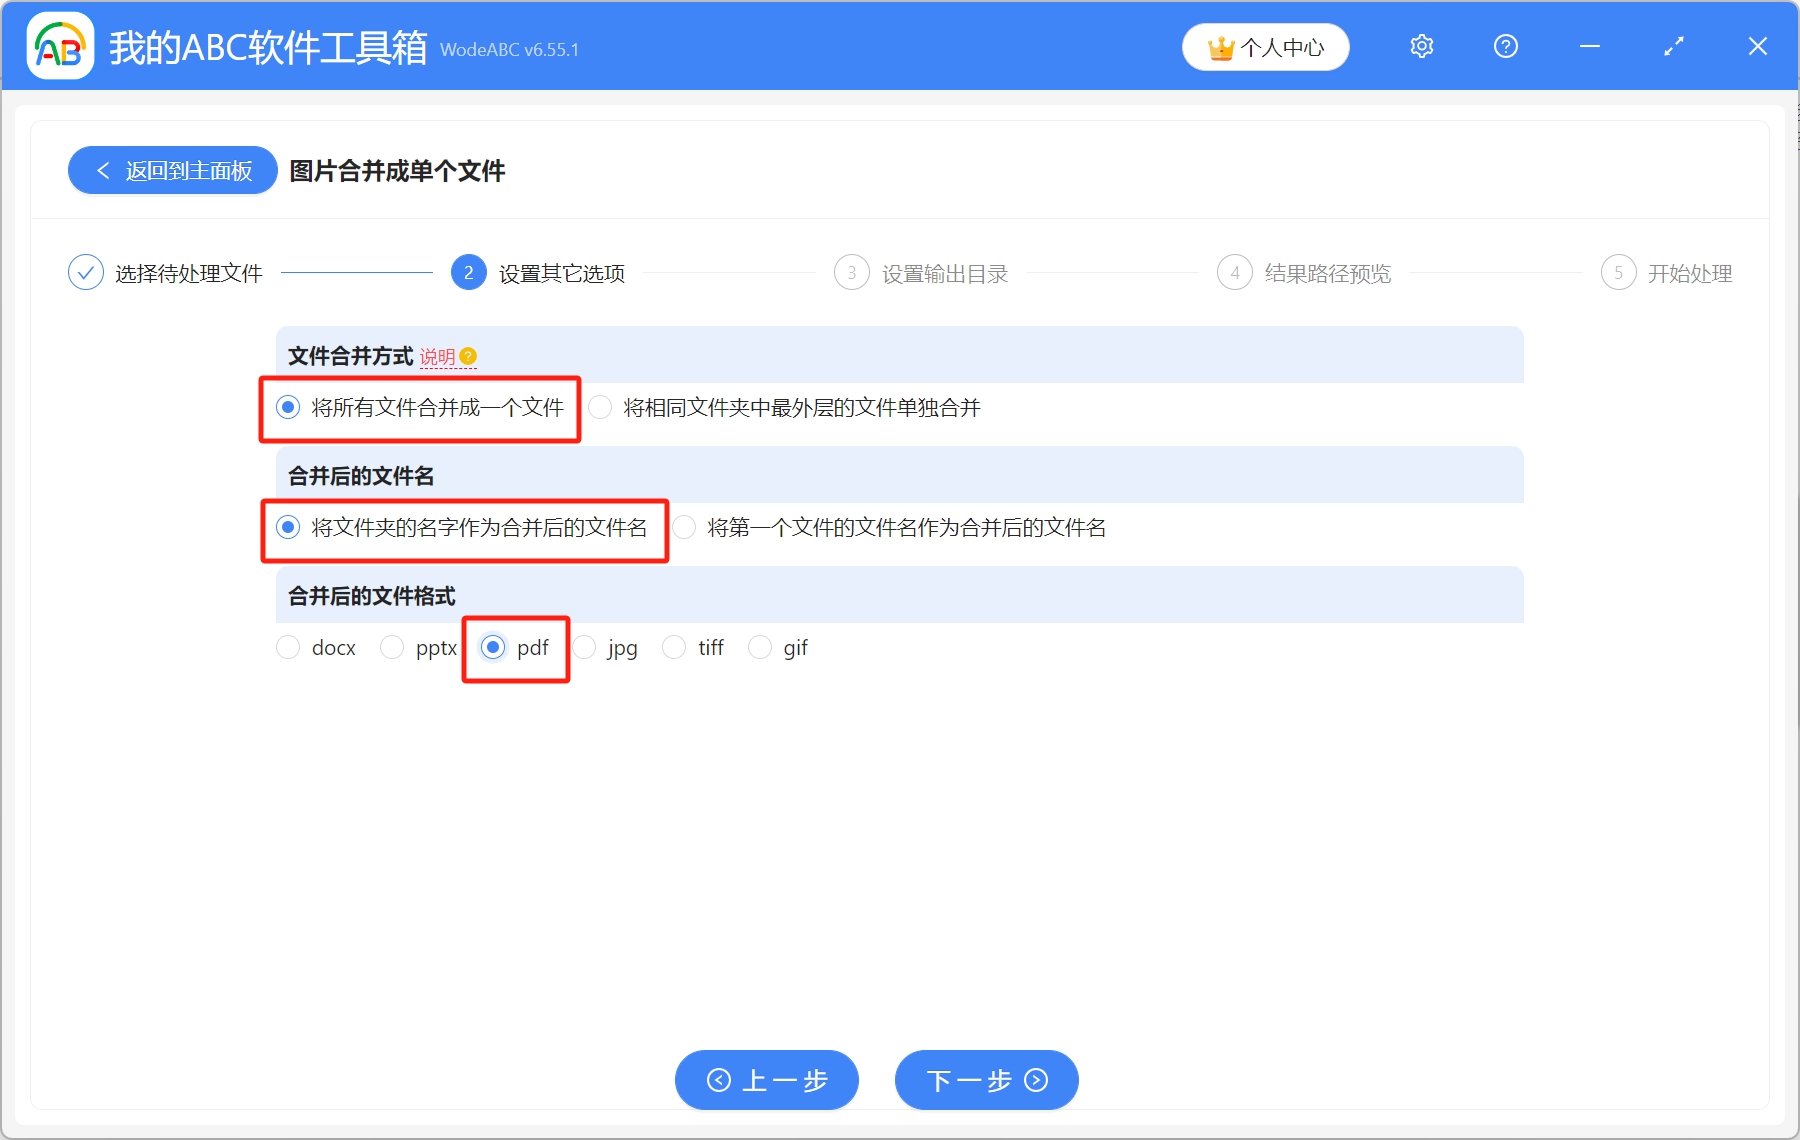Select tiff output format
The height and width of the screenshot is (1140, 1800).
click(x=673, y=647)
